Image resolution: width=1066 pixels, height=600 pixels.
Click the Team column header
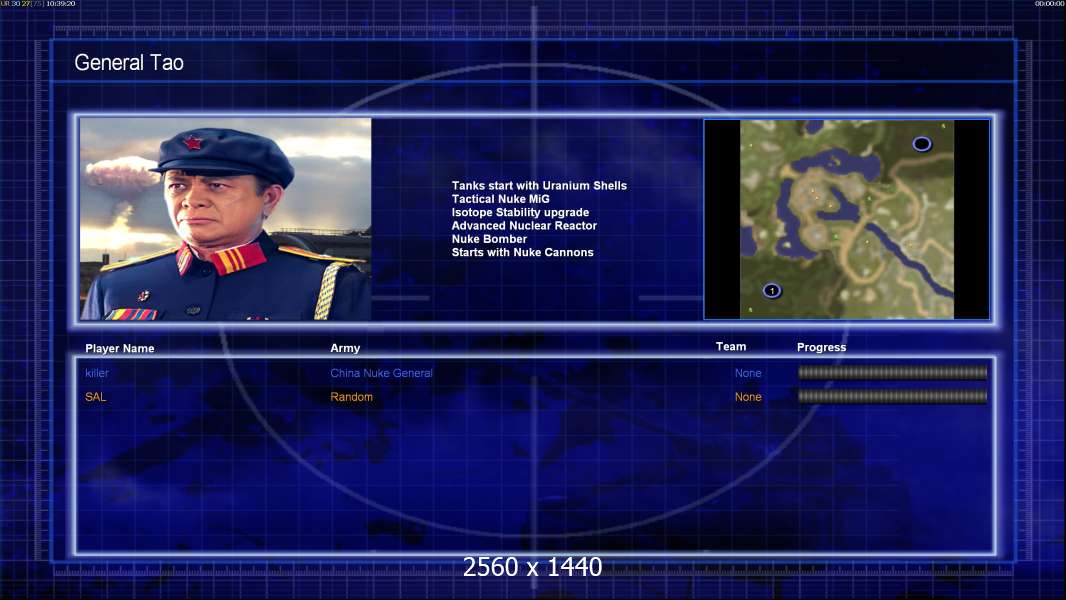[x=731, y=347]
